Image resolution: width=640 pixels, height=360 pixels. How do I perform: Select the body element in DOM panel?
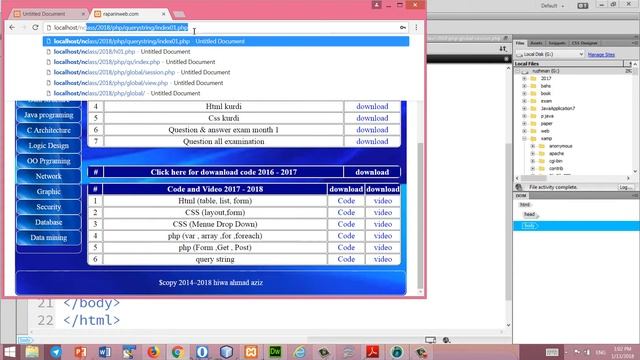529,226
